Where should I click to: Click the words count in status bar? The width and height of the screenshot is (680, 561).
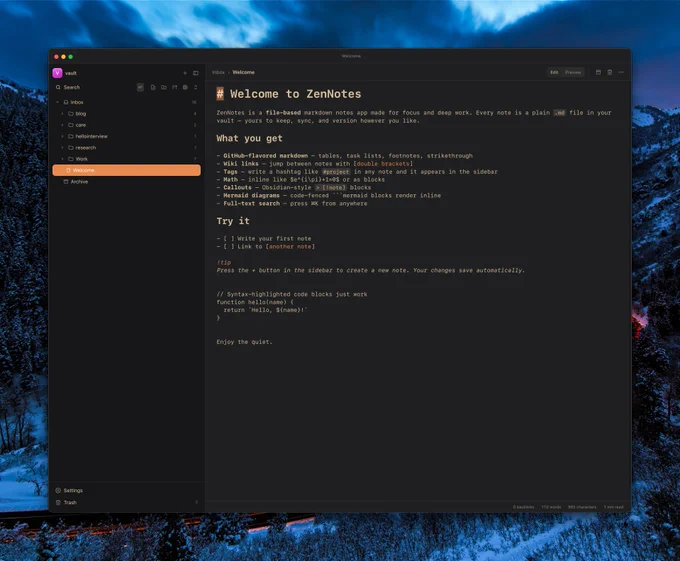click(x=551, y=507)
